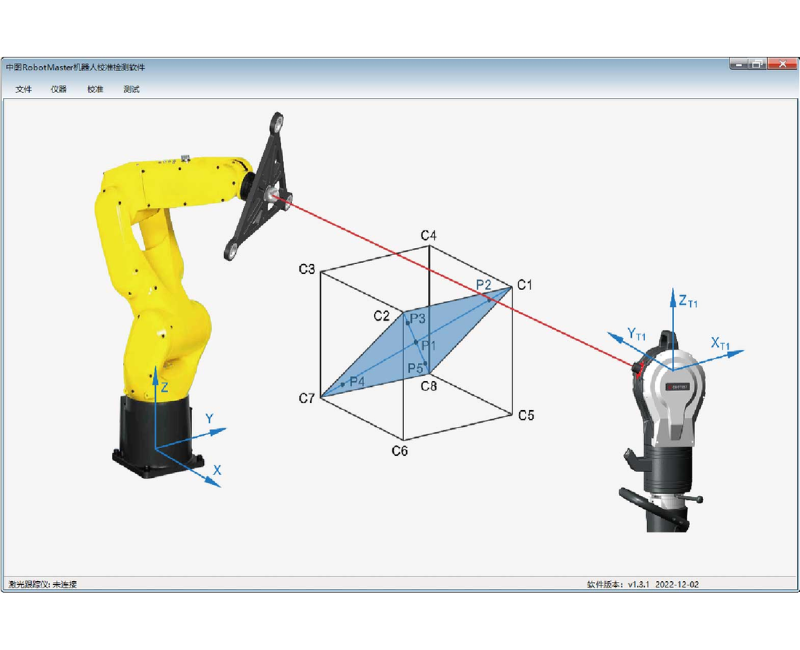The width and height of the screenshot is (800, 650).
Task: Select the 测试 menu
Action: (x=131, y=89)
